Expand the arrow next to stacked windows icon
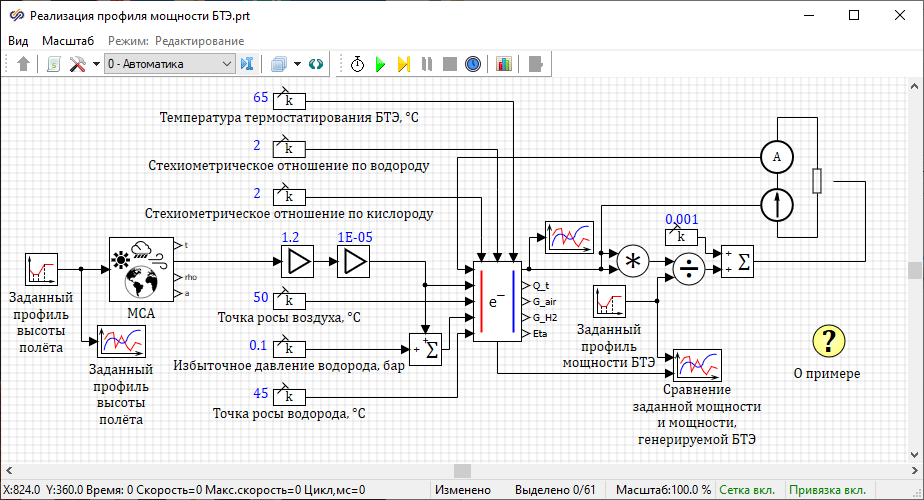Viewport: 924px width, 500px height. point(297,64)
